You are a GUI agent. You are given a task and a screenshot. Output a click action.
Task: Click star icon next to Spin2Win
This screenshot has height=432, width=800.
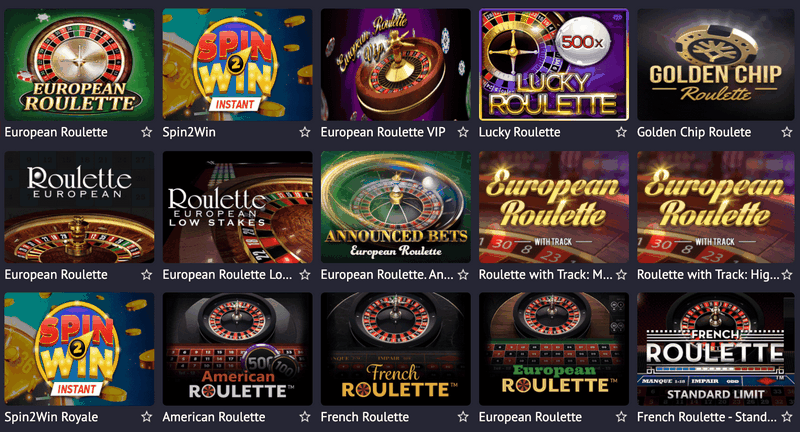point(305,132)
